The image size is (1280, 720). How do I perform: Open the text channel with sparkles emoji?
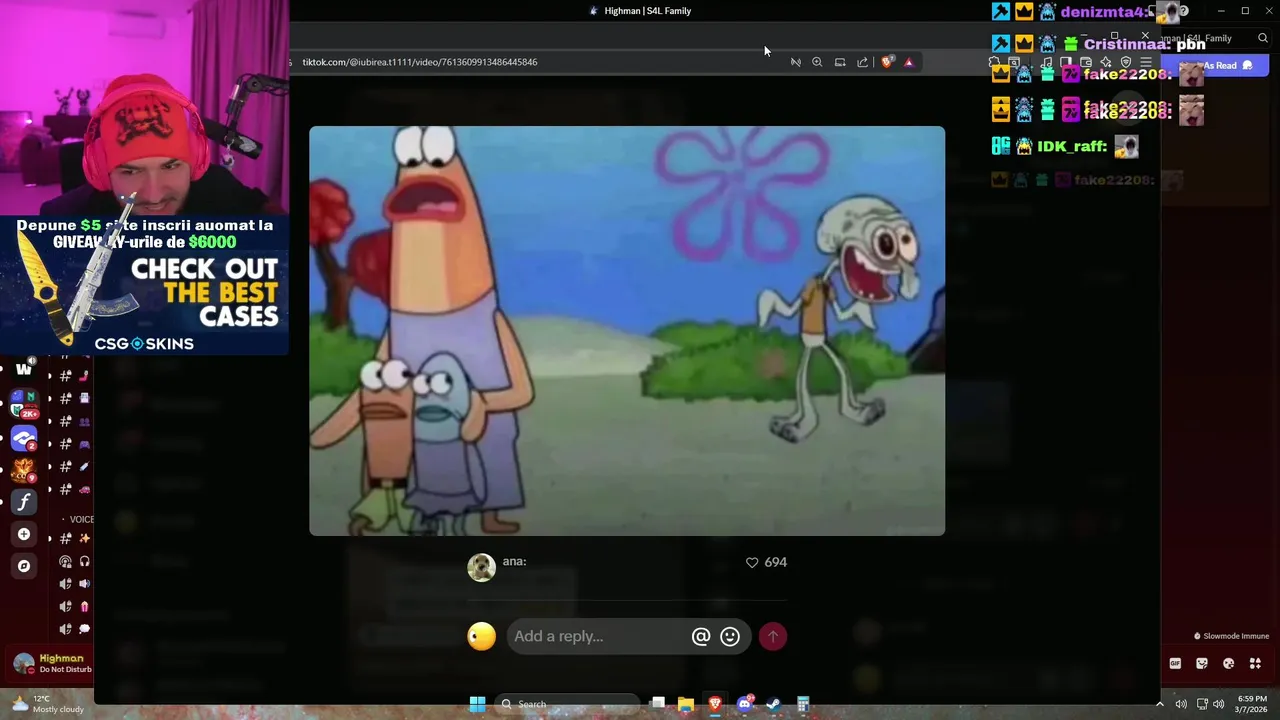(x=74, y=539)
